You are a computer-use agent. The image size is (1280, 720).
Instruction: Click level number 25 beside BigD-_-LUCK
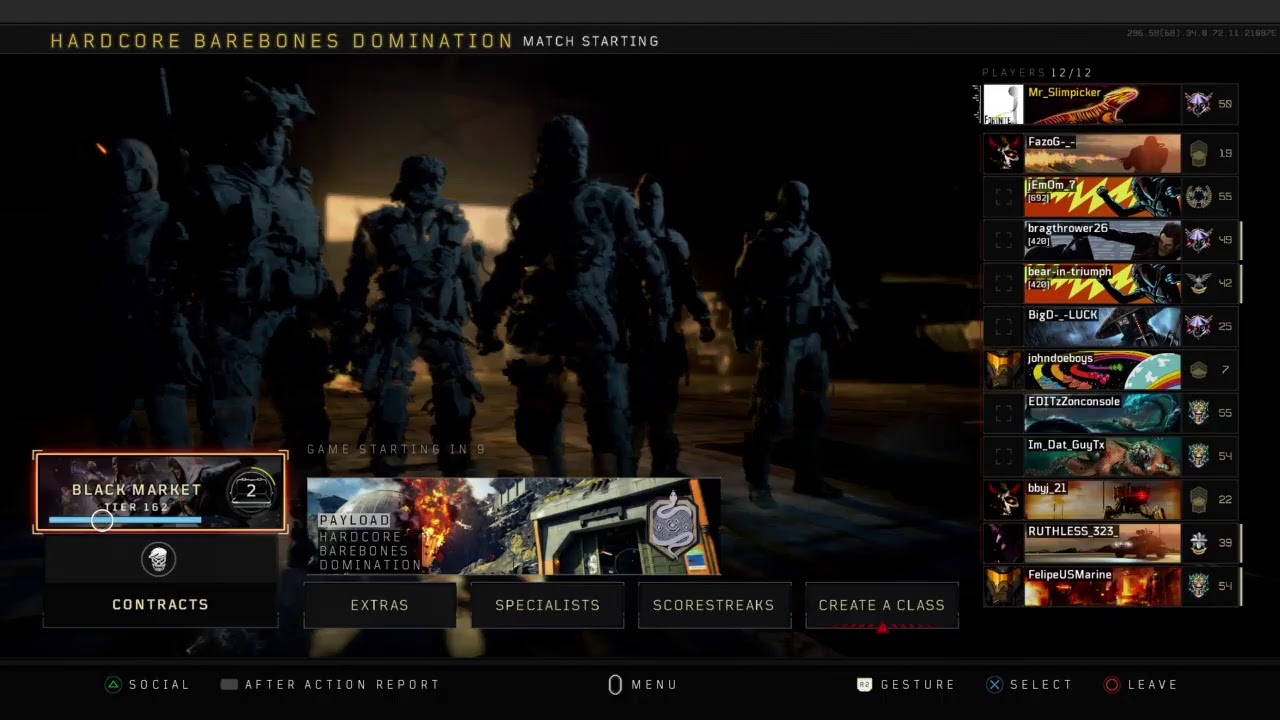(x=1225, y=327)
